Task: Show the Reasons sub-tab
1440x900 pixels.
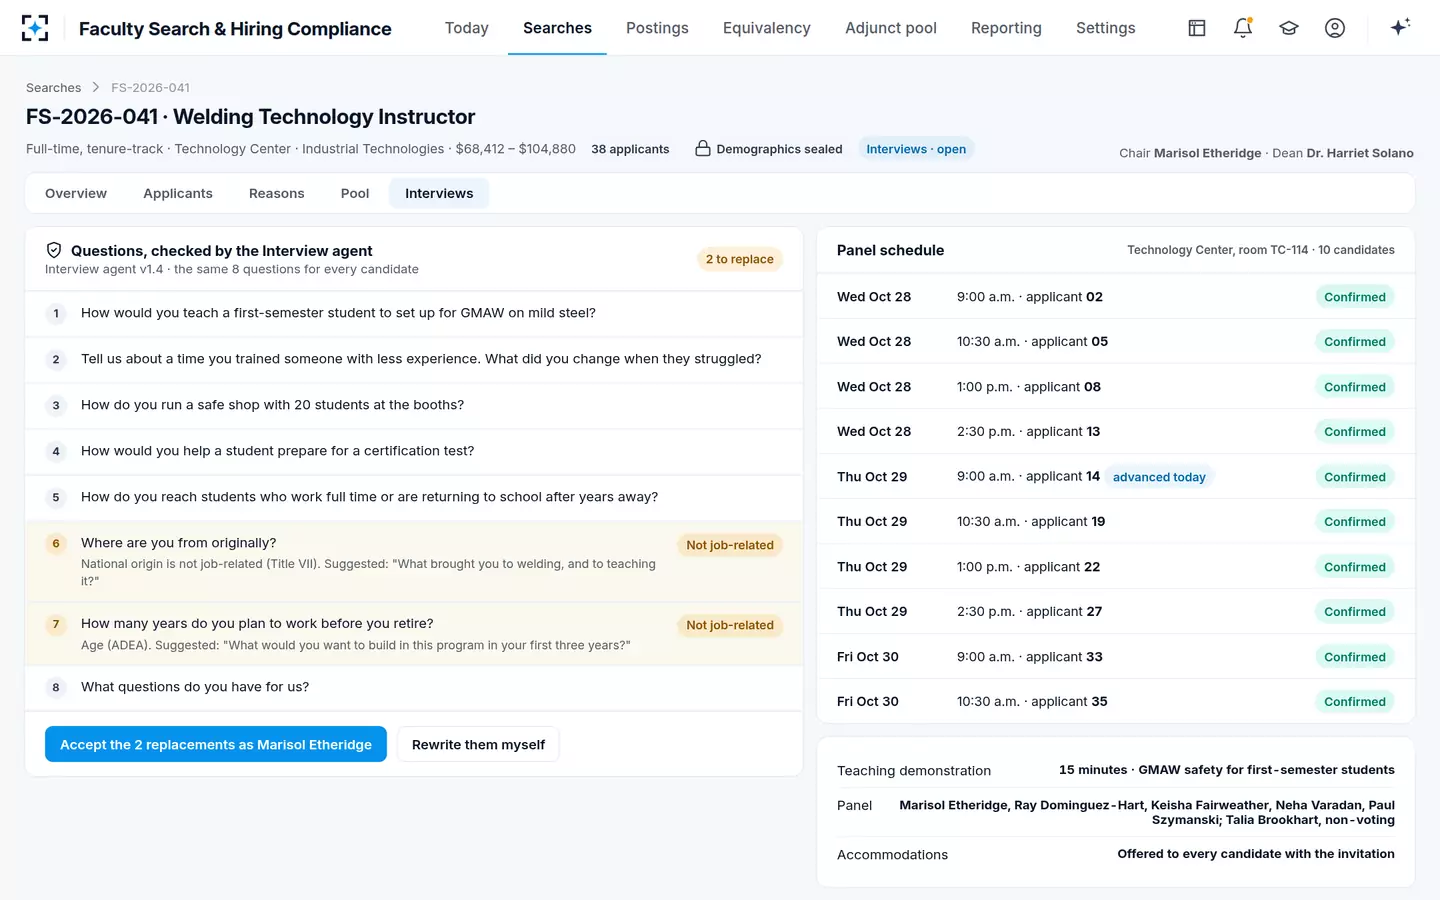Action: (277, 193)
